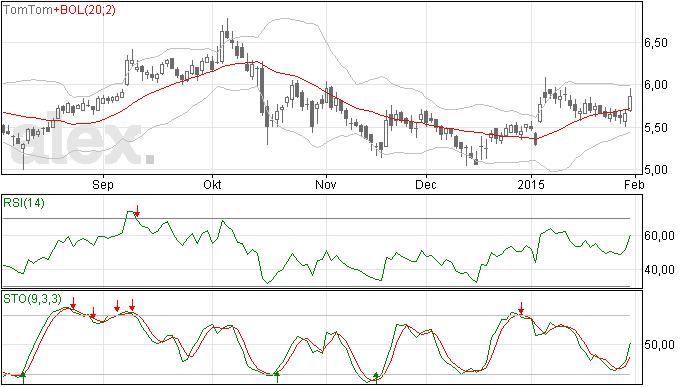This screenshot has width=690, height=387.
Task: Click the TomTom chart title label
Action: (28, 10)
